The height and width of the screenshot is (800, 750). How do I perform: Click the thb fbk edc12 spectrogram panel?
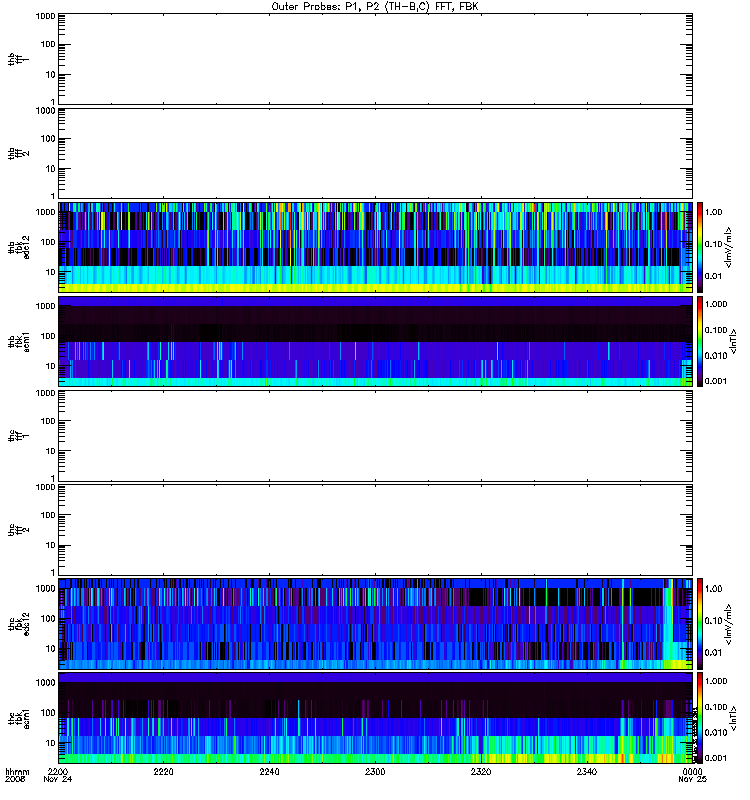pos(376,247)
